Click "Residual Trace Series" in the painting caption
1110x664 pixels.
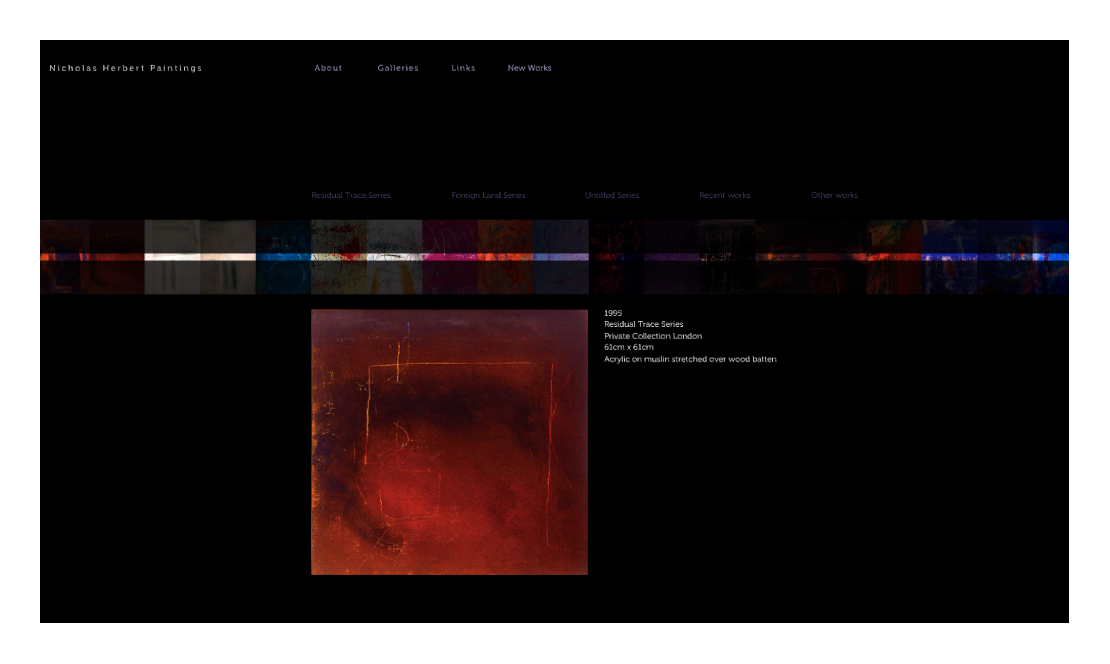643,324
